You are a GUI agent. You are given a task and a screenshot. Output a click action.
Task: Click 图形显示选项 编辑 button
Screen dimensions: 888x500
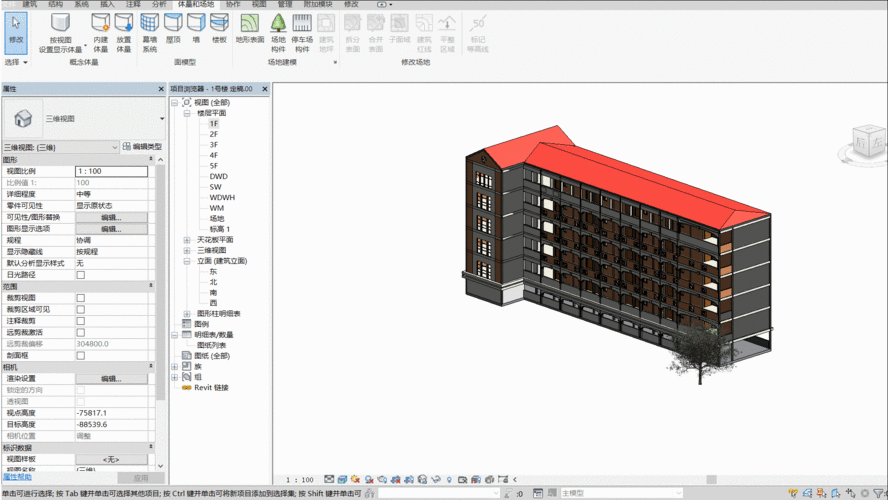(x=111, y=229)
